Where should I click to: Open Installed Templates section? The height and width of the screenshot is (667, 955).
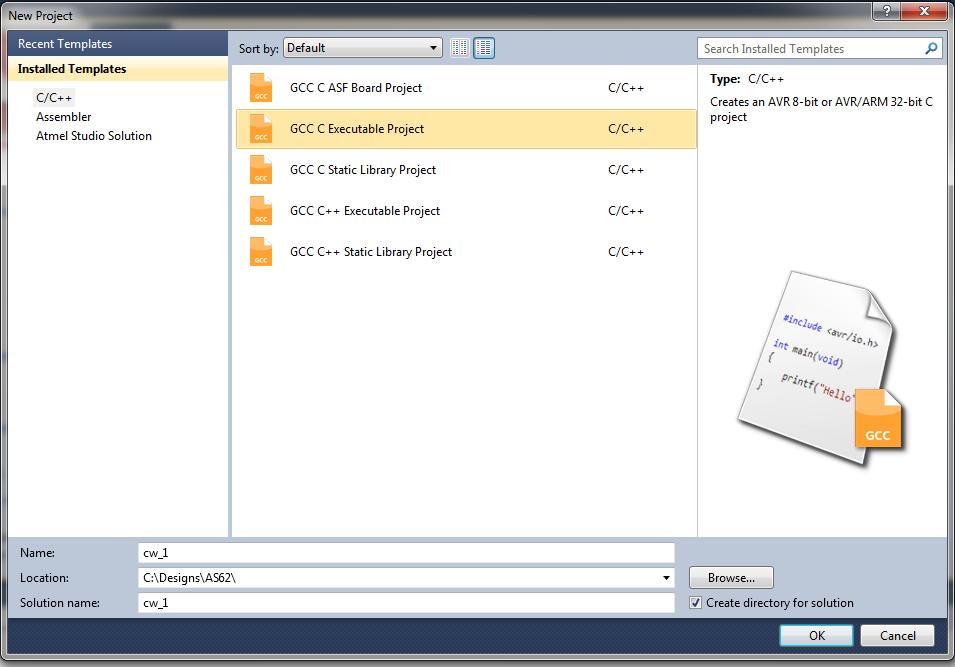pyautogui.click(x=118, y=69)
